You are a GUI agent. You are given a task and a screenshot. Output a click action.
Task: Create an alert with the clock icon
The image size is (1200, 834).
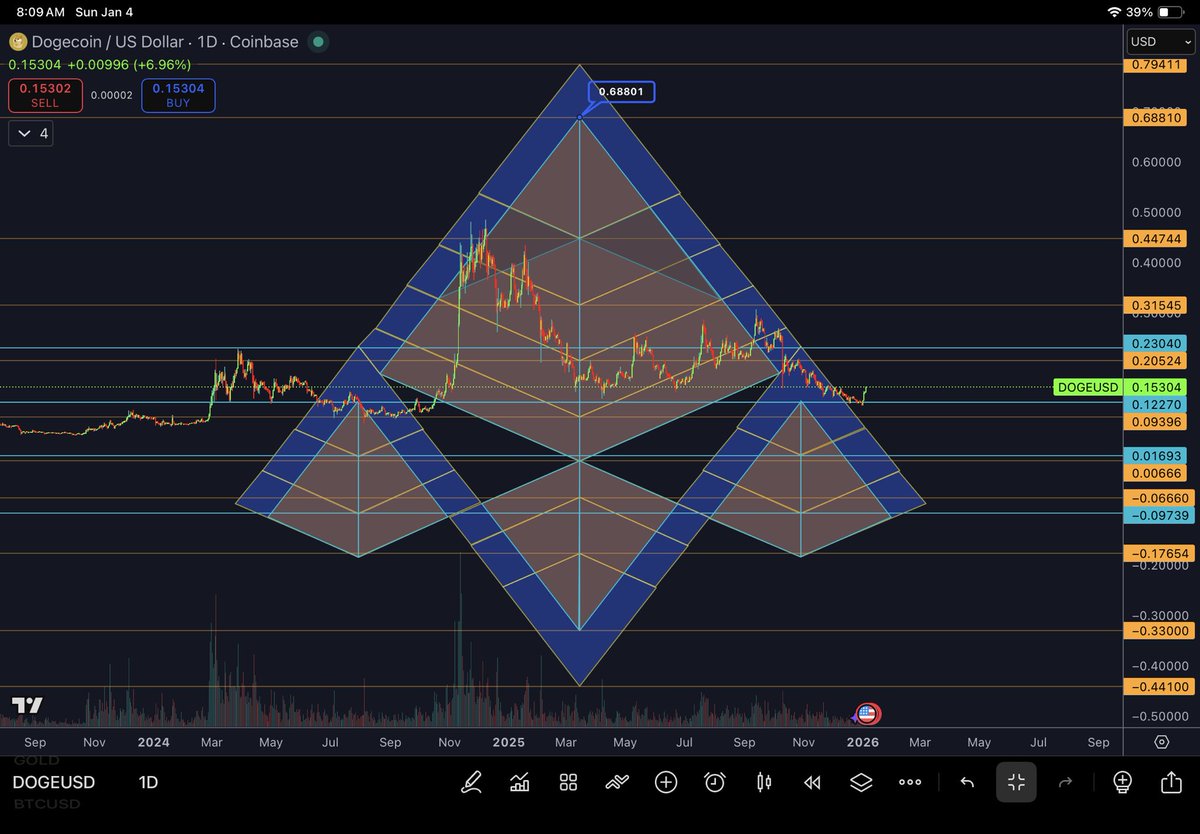point(715,782)
